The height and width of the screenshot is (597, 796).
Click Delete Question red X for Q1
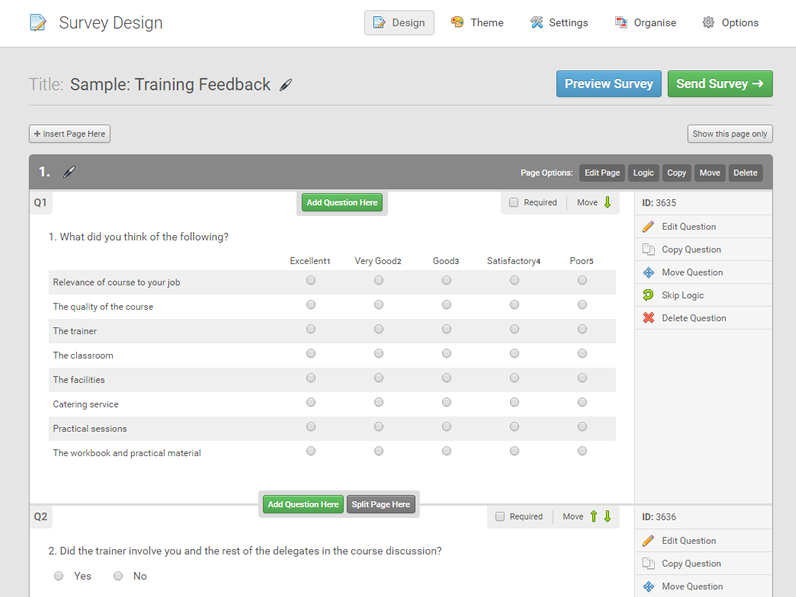coord(649,318)
